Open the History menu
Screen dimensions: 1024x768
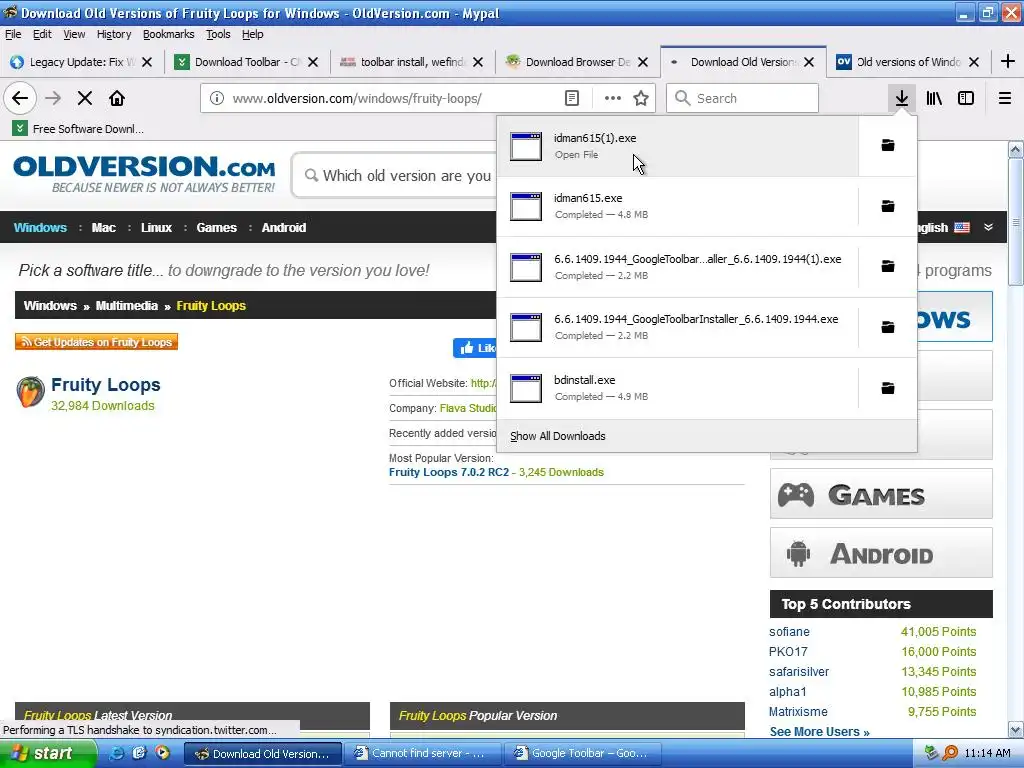coord(114,35)
